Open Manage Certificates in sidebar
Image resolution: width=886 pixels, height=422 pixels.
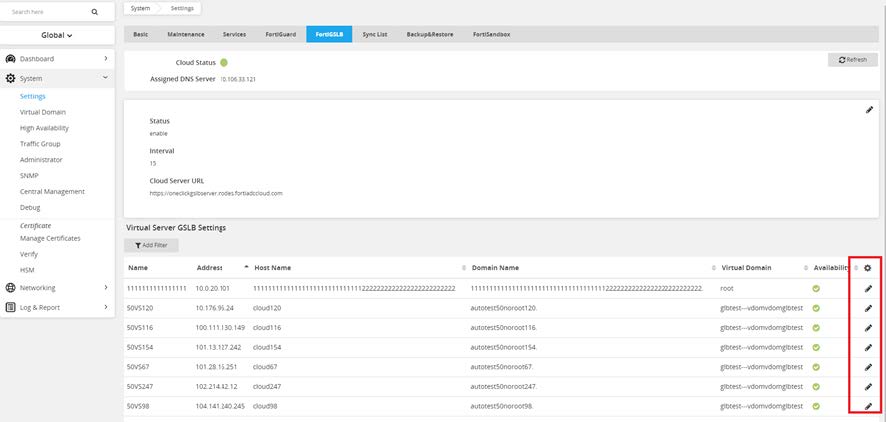coord(50,238)
